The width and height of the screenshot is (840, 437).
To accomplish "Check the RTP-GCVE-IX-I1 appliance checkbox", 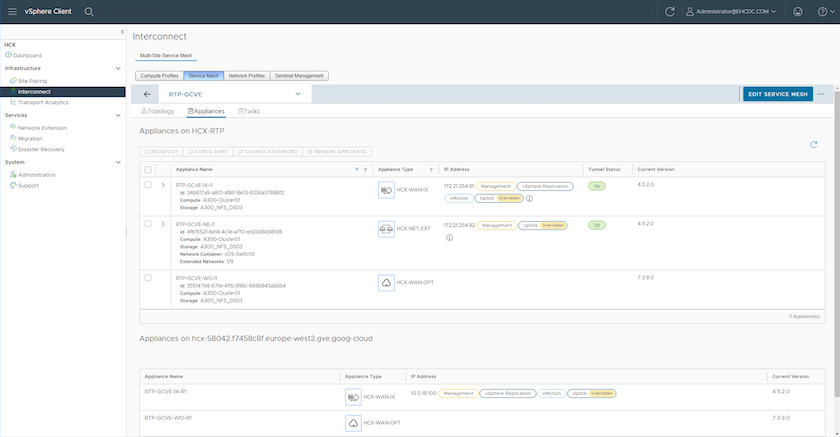I will click(149, 184).
